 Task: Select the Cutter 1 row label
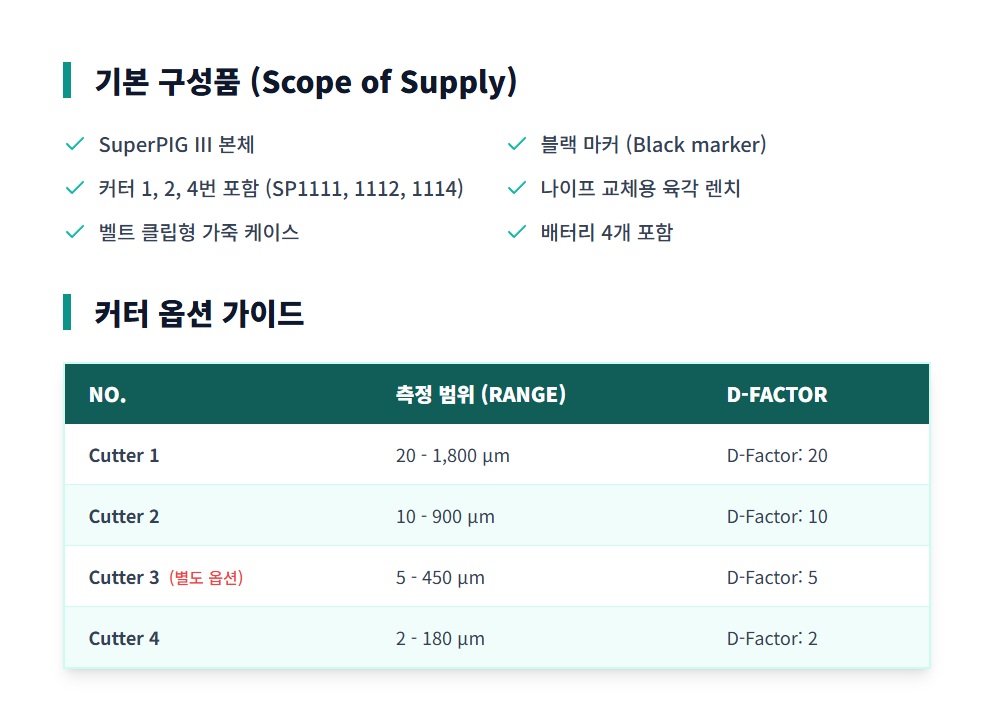(x=124, y=456)
